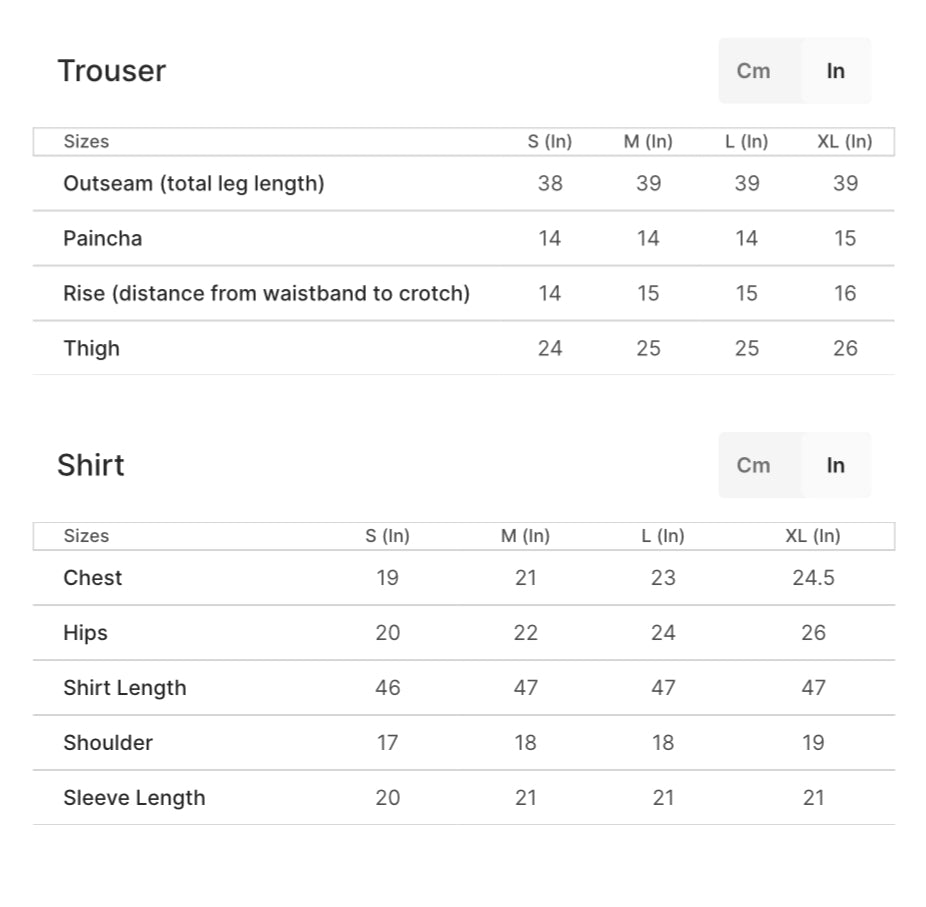926x907 pixels.
Task: Click the Shirt Length row label
Action: [125, 687]
